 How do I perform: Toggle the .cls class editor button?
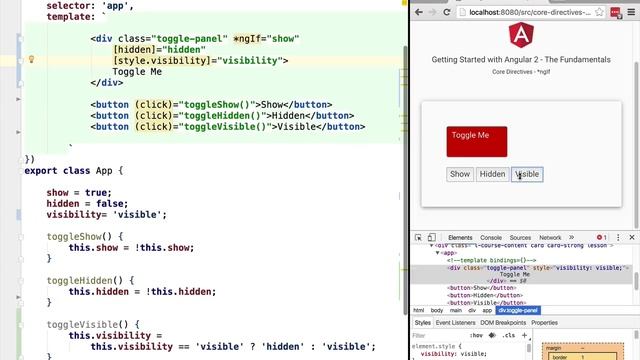509,336
